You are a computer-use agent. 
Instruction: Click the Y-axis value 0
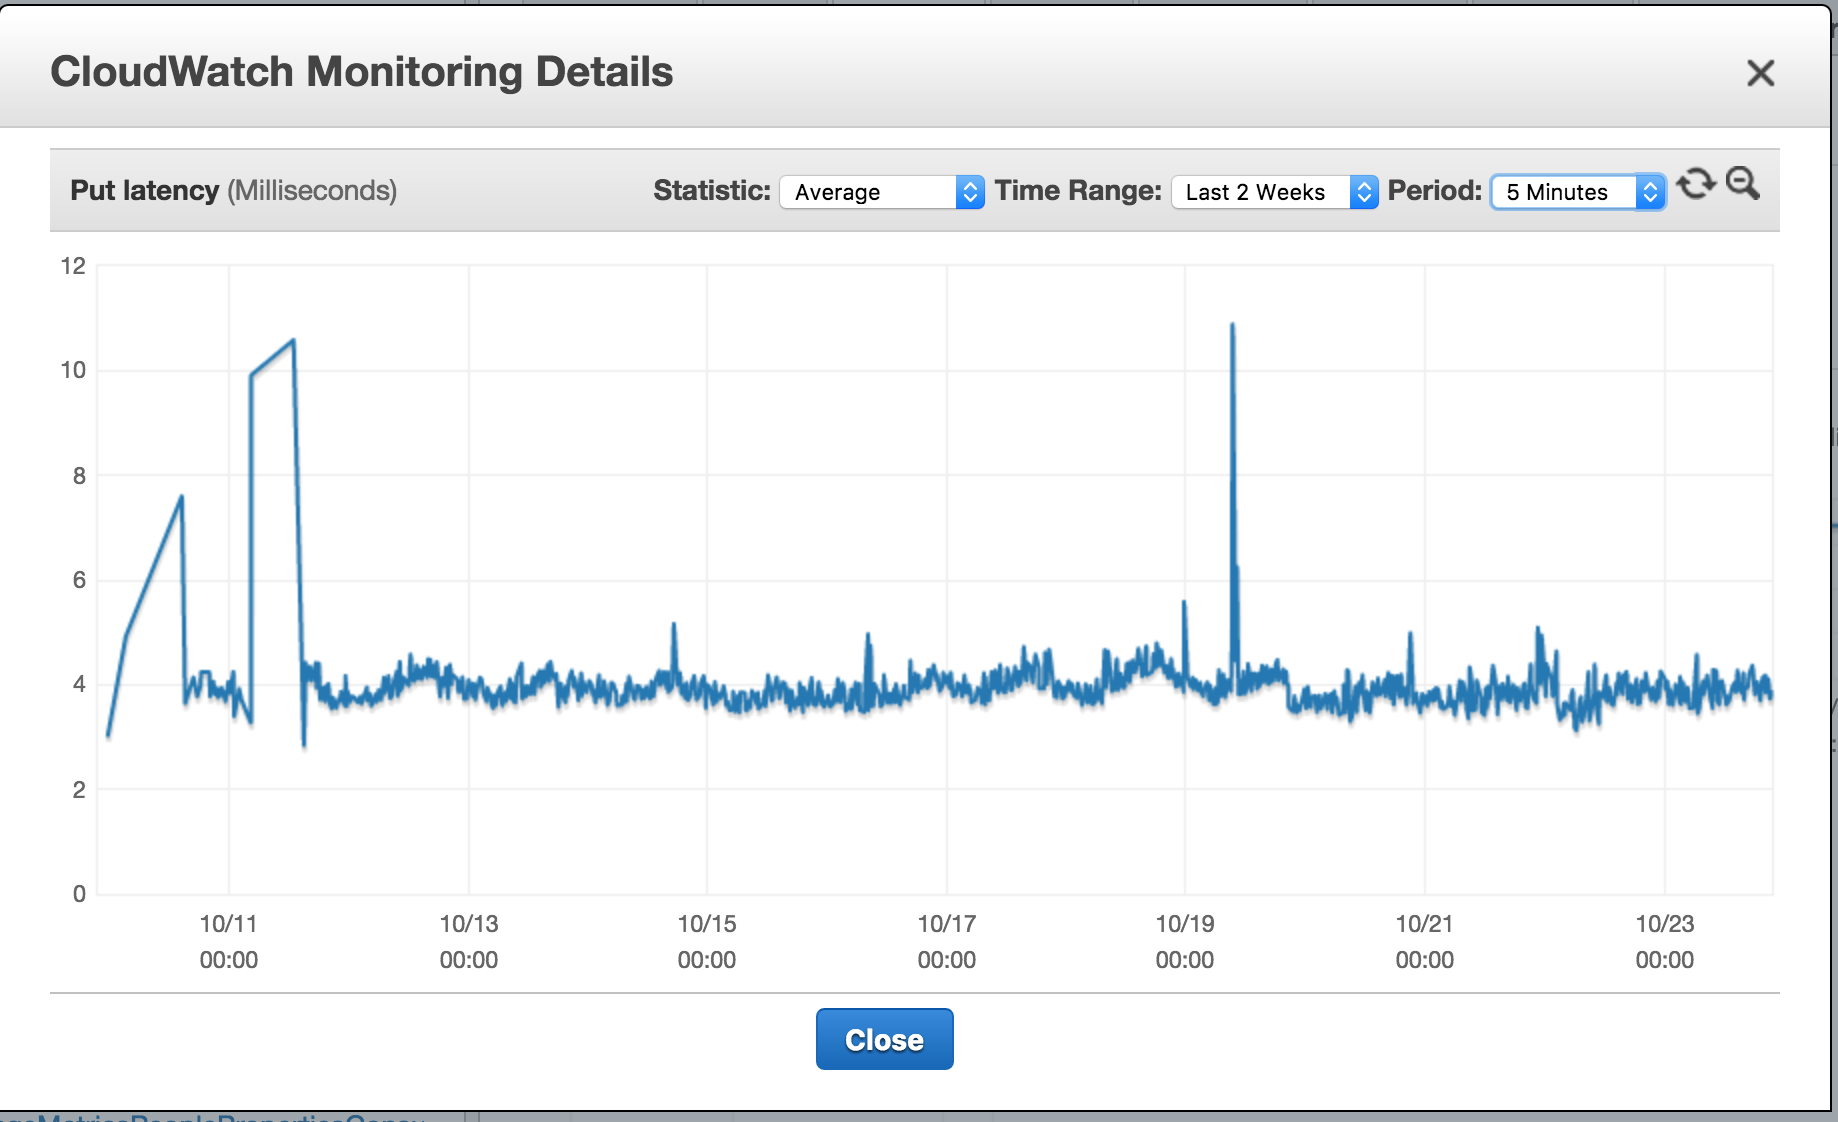tap(79, 894)
